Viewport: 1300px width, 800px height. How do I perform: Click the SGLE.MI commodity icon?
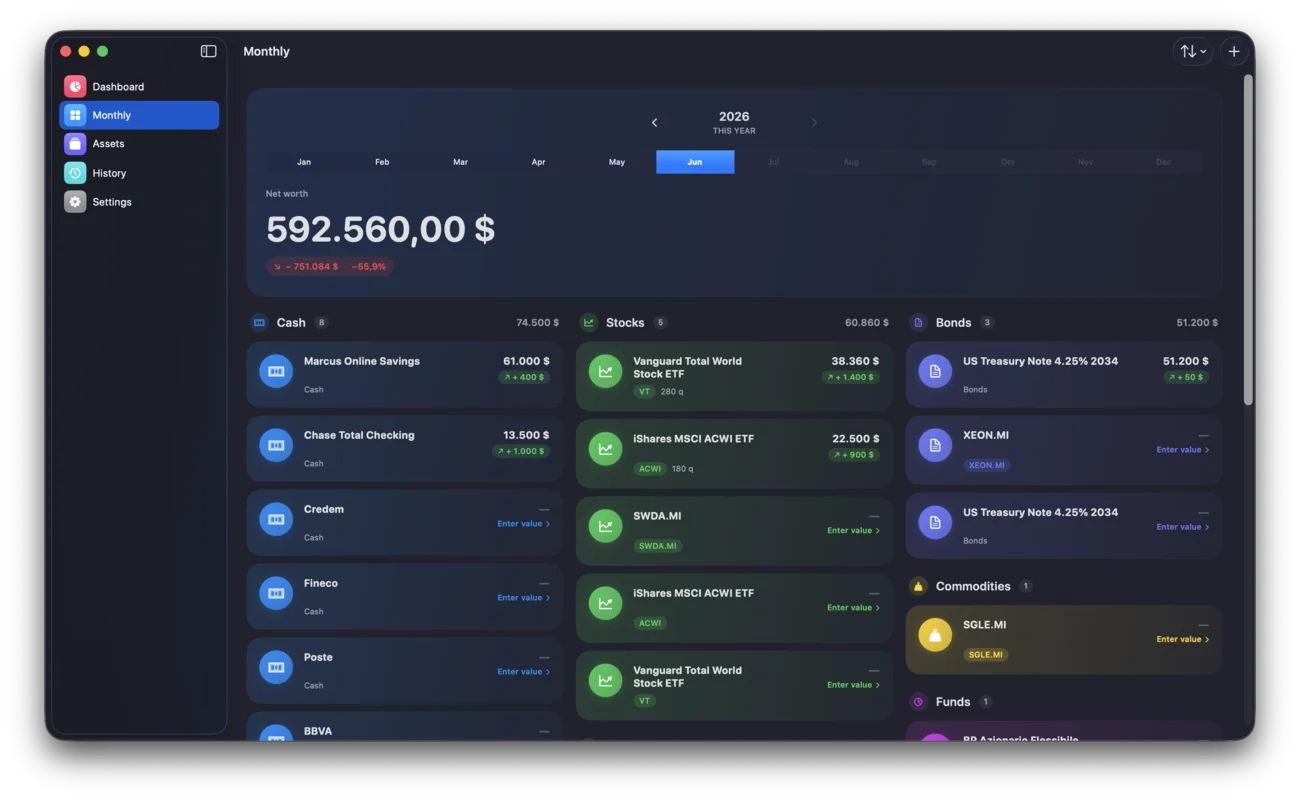click(935, 635)
